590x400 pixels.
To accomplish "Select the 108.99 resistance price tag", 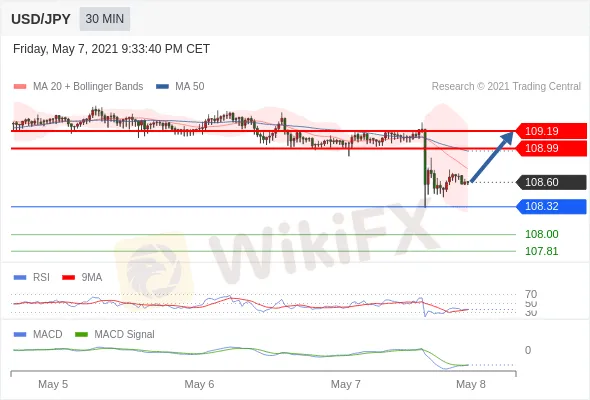I will click(x=551, y=148).
